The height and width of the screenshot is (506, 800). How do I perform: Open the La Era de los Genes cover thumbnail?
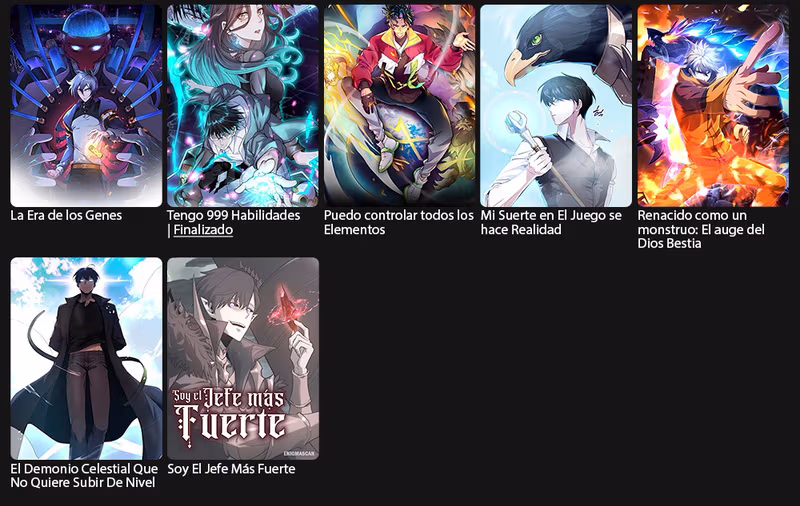[86, 106]
